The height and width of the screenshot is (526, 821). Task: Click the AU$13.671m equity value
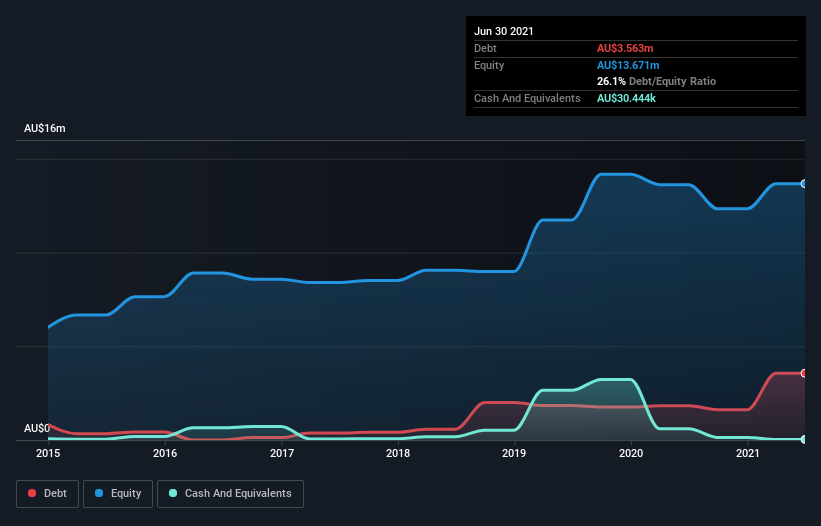pos(628,65)
